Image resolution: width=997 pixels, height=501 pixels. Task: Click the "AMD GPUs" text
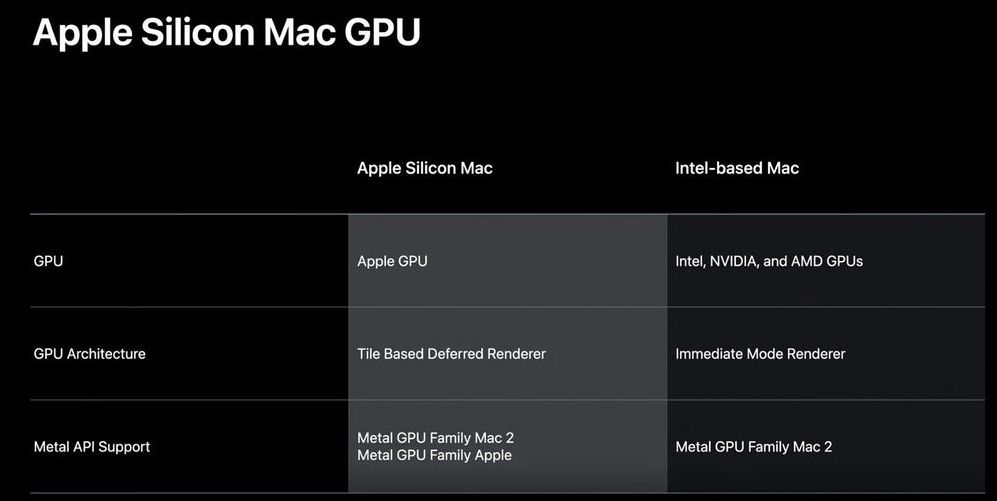point(827,261)
